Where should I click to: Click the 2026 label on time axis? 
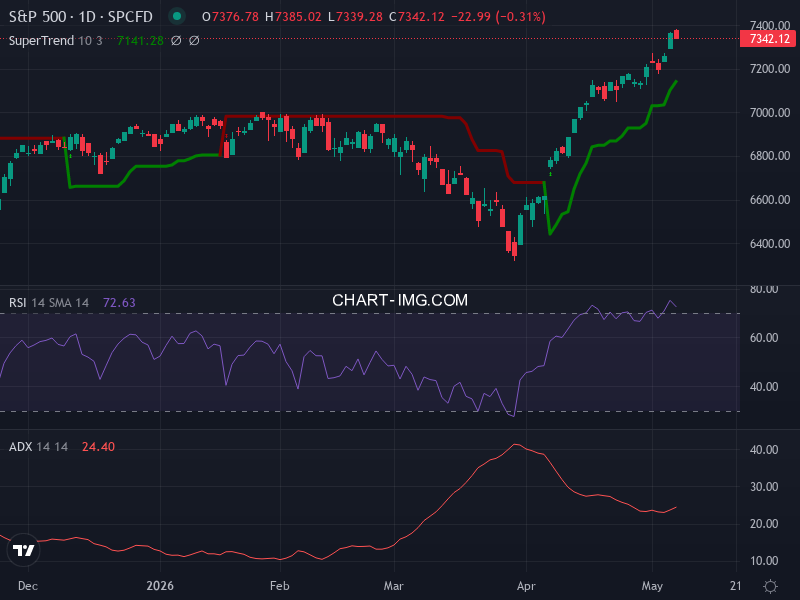click(x=160, y=586)
